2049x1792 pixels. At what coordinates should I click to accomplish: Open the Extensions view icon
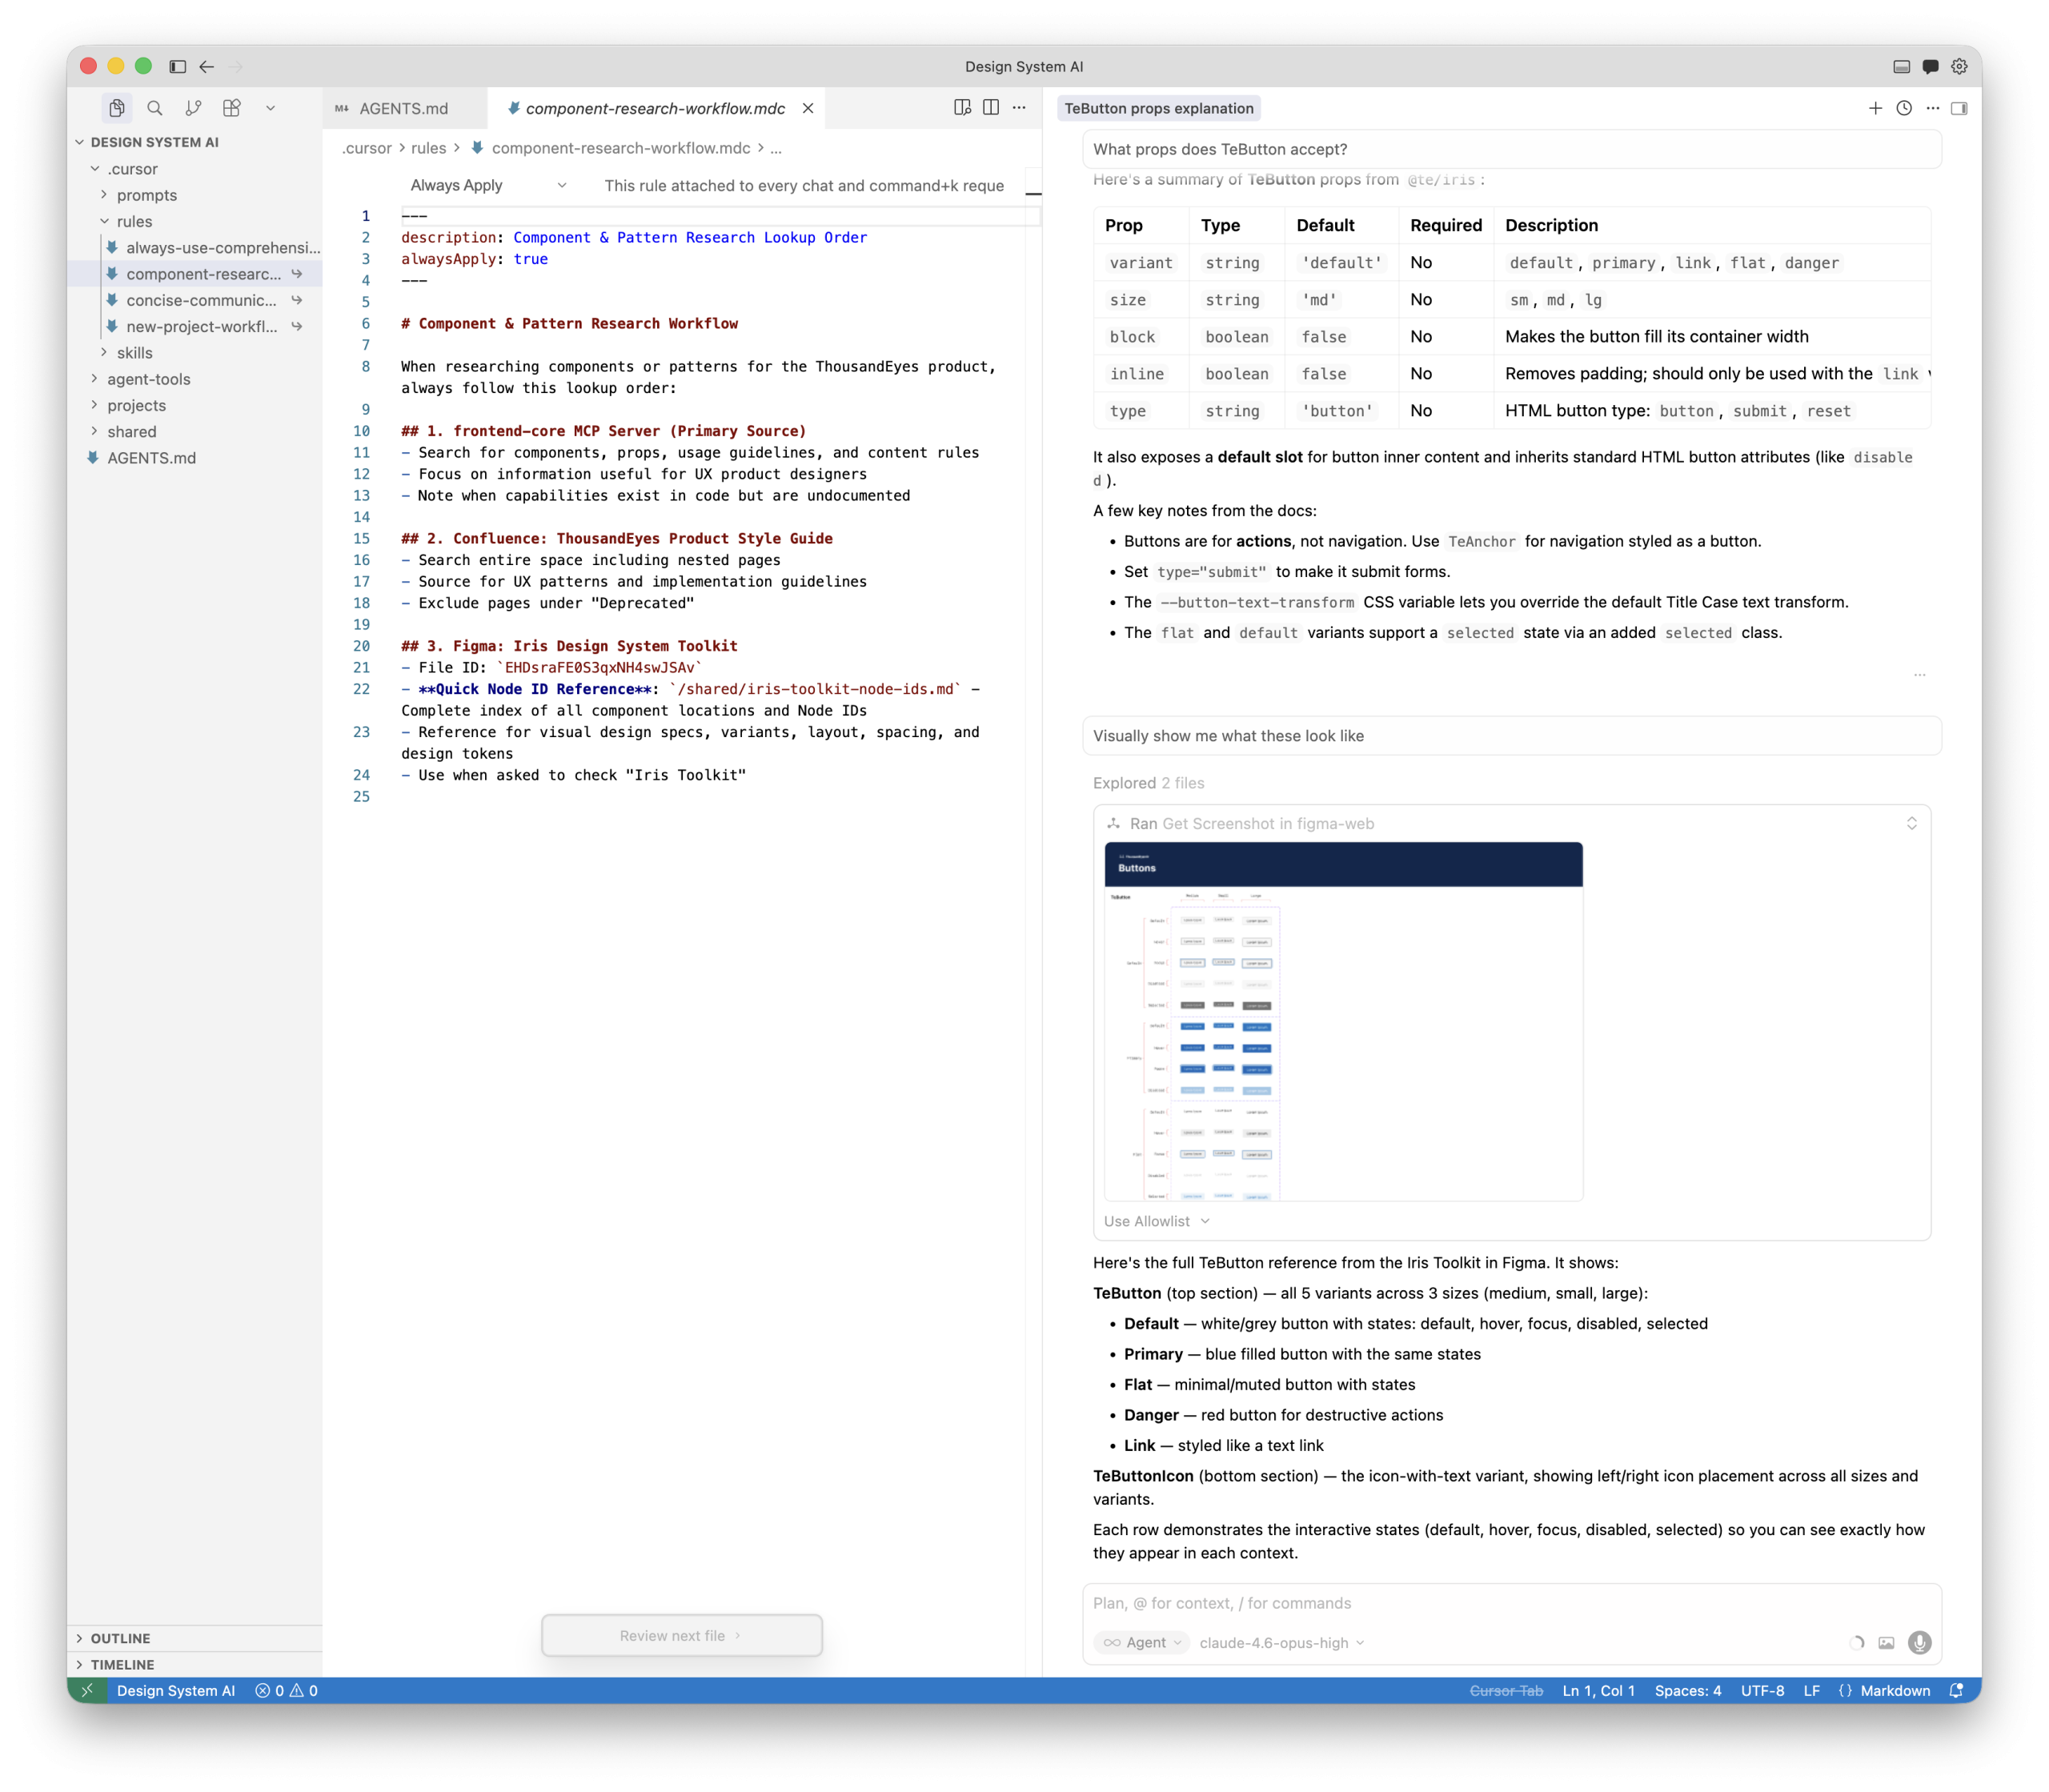(x=232, y=108)
